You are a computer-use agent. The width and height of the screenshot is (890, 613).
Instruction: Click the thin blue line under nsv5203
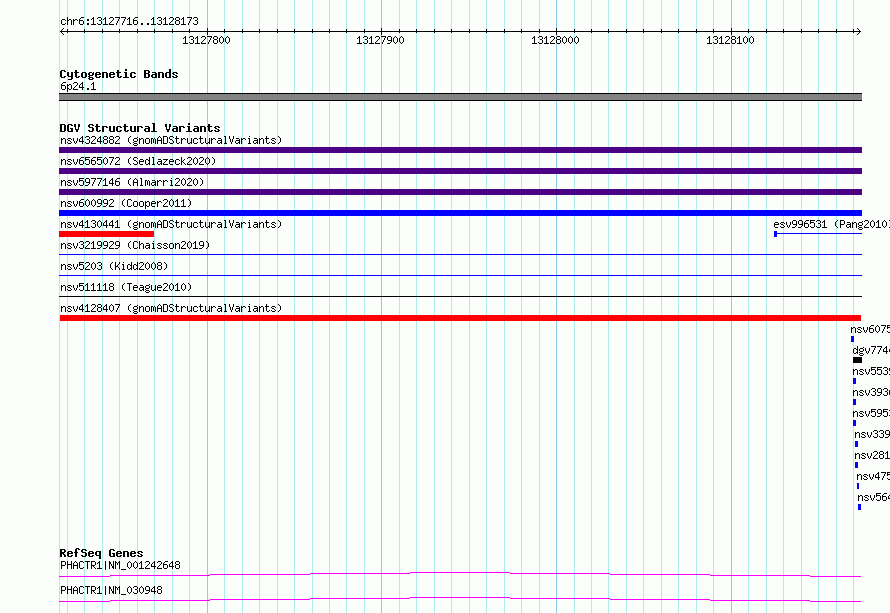point(460,276)
